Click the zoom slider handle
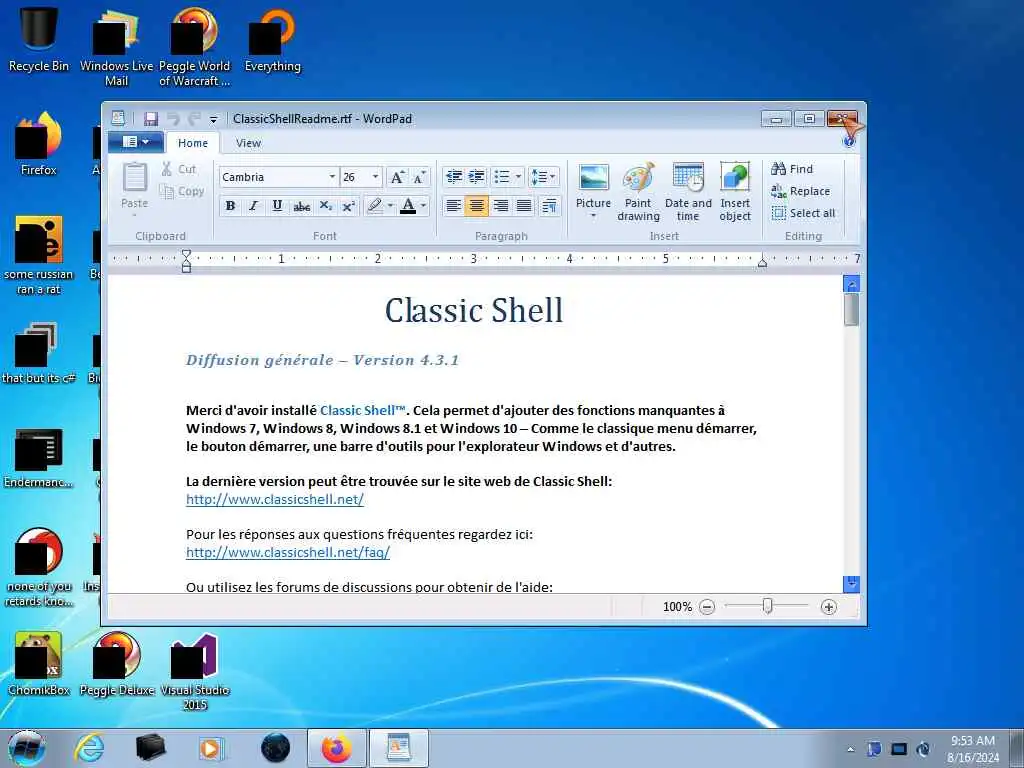The width and height of the screenshot is (1024, 768). pos(767,607)
